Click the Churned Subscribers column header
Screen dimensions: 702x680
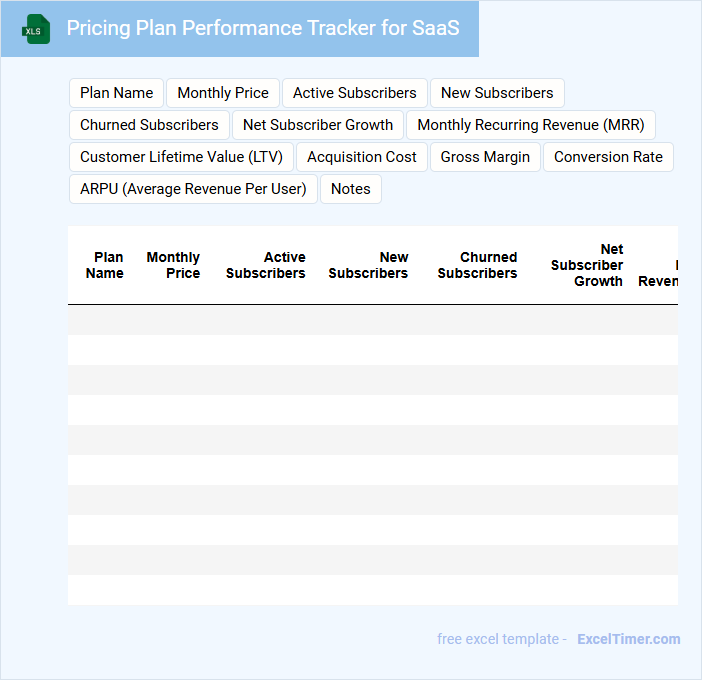(478, 265)
